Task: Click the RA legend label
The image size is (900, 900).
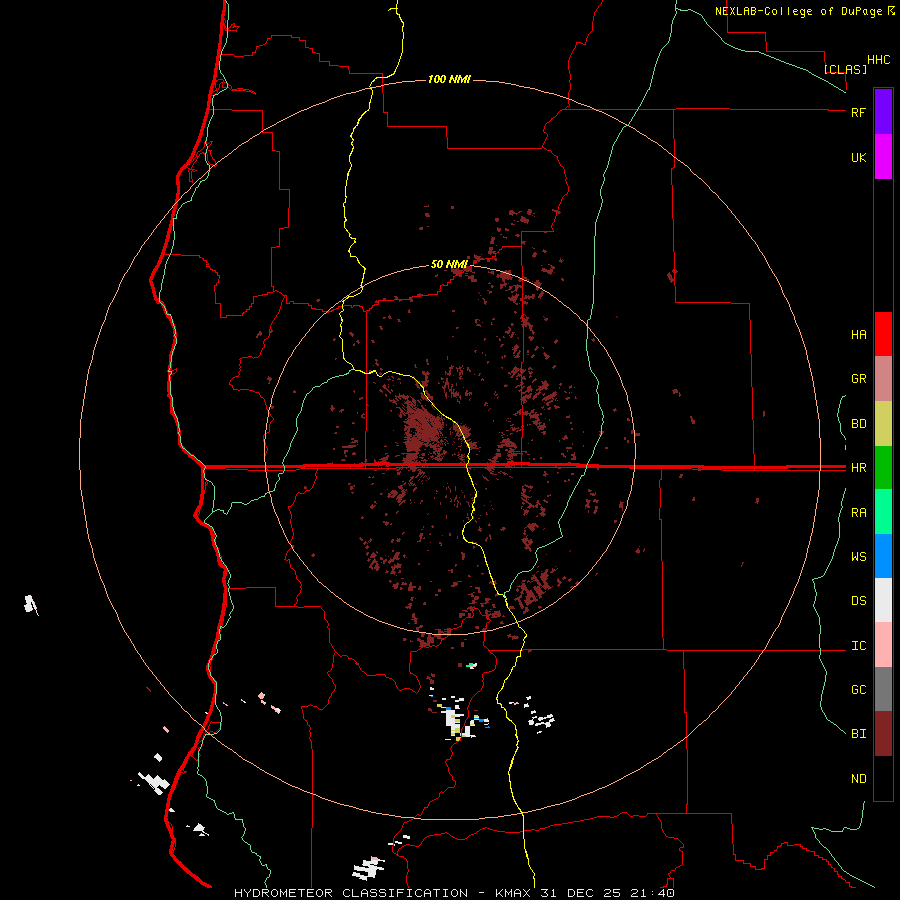Action: coord(858,513)
